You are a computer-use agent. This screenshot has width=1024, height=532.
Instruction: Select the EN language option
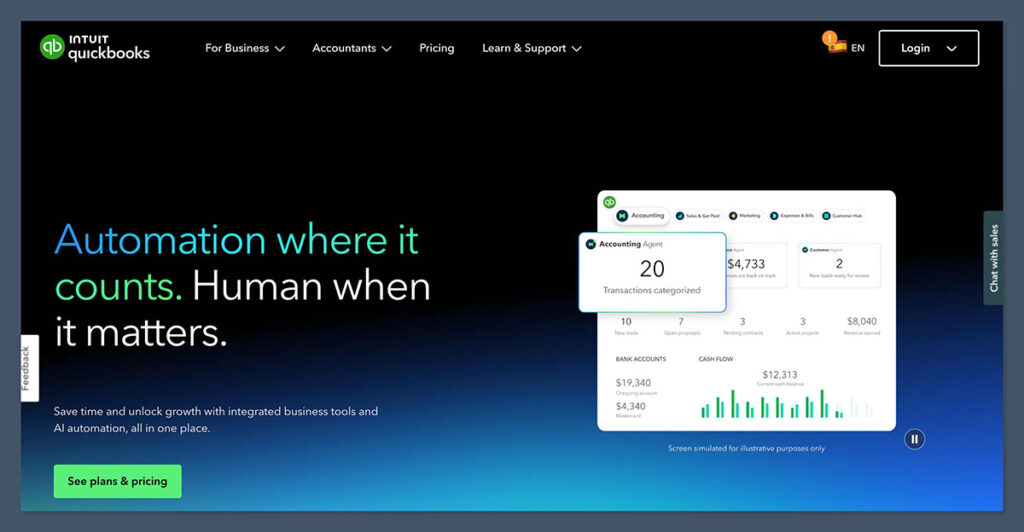pos(857,48)
